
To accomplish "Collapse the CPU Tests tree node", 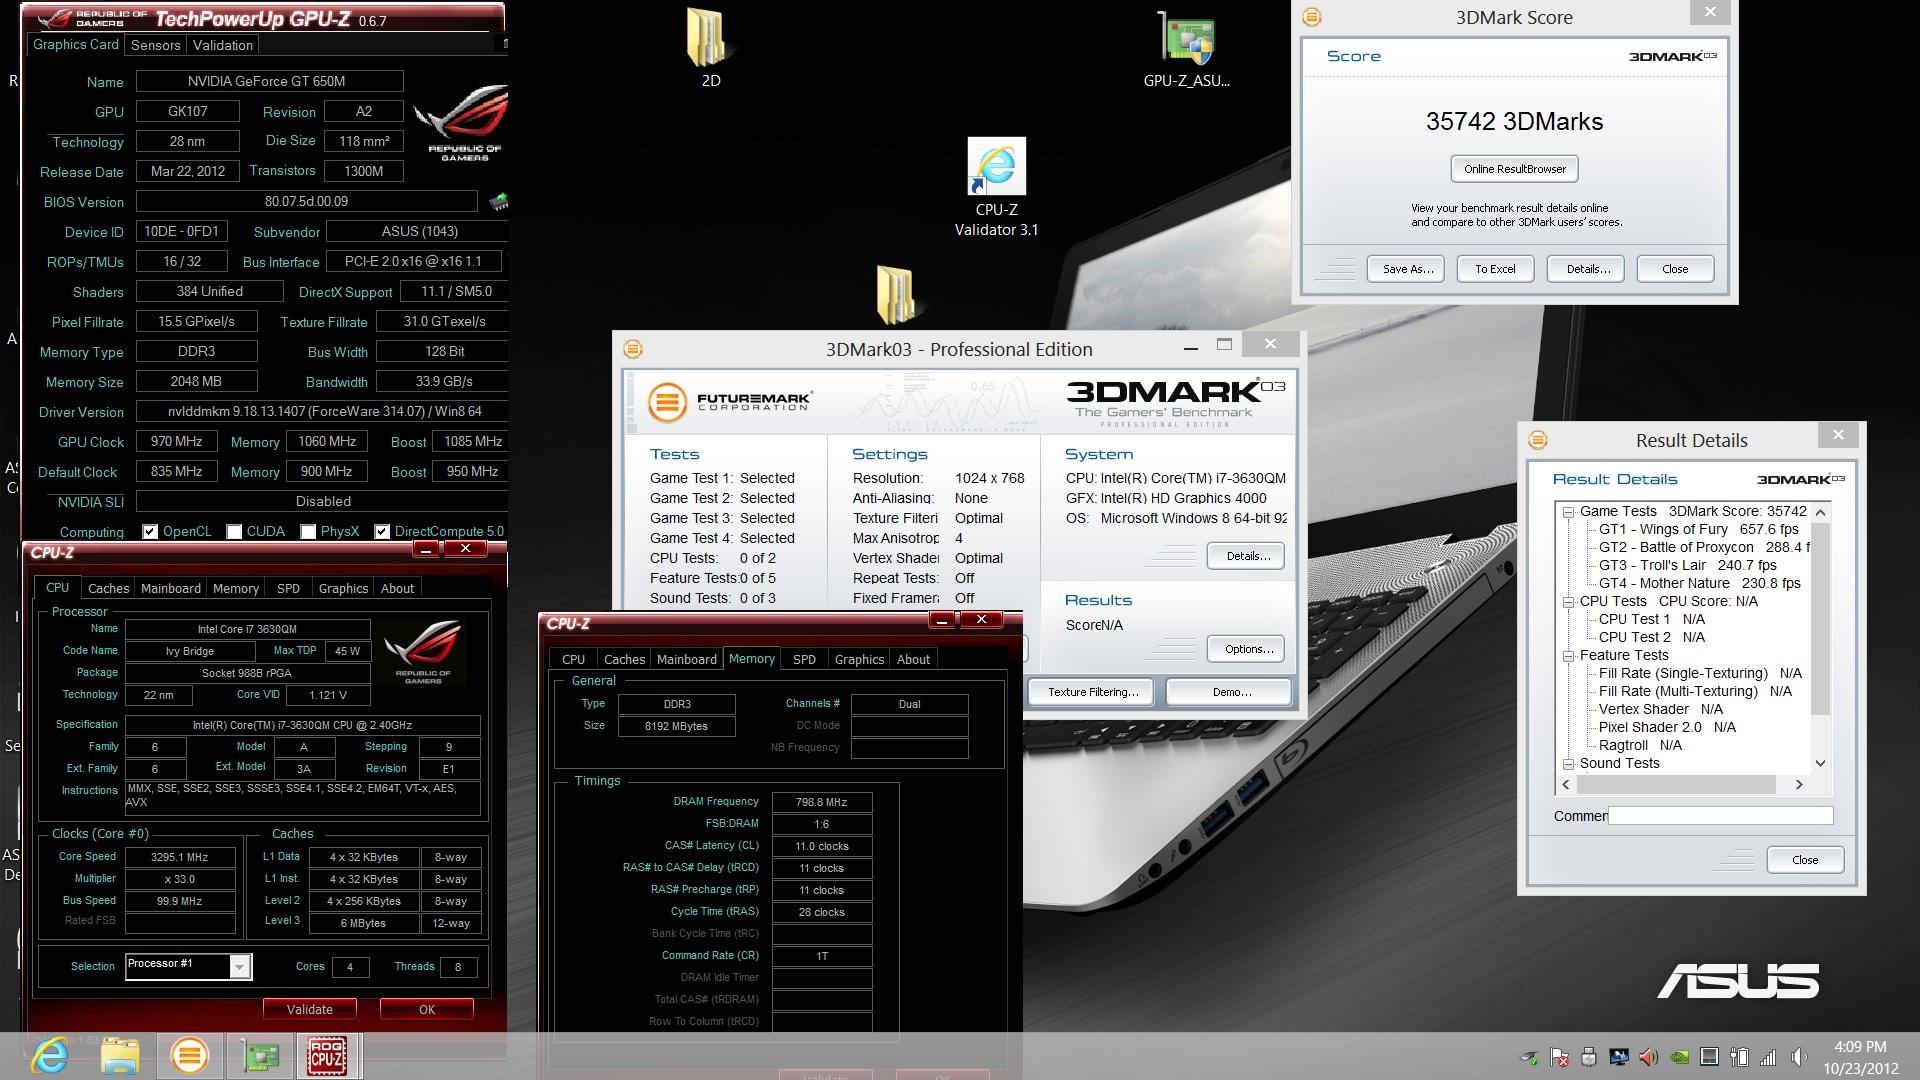I will 1568,601.
